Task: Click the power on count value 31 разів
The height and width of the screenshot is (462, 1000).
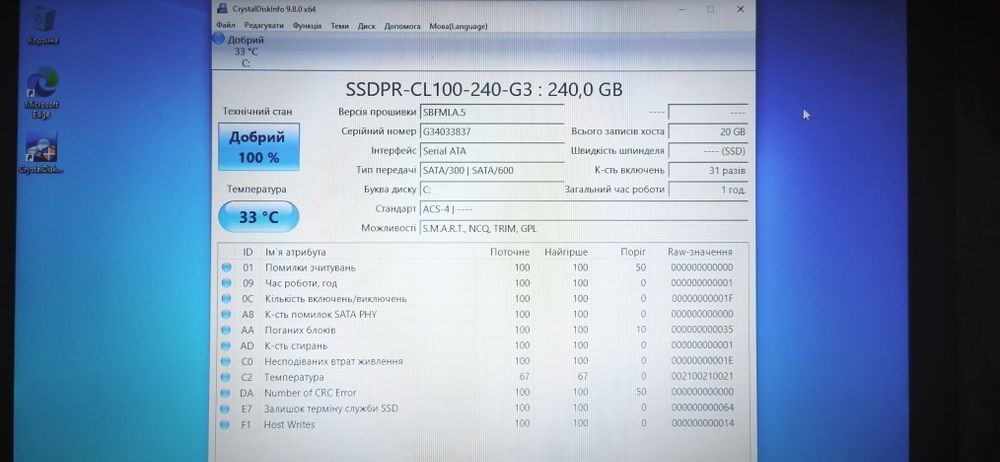Action: coord(708,170)
